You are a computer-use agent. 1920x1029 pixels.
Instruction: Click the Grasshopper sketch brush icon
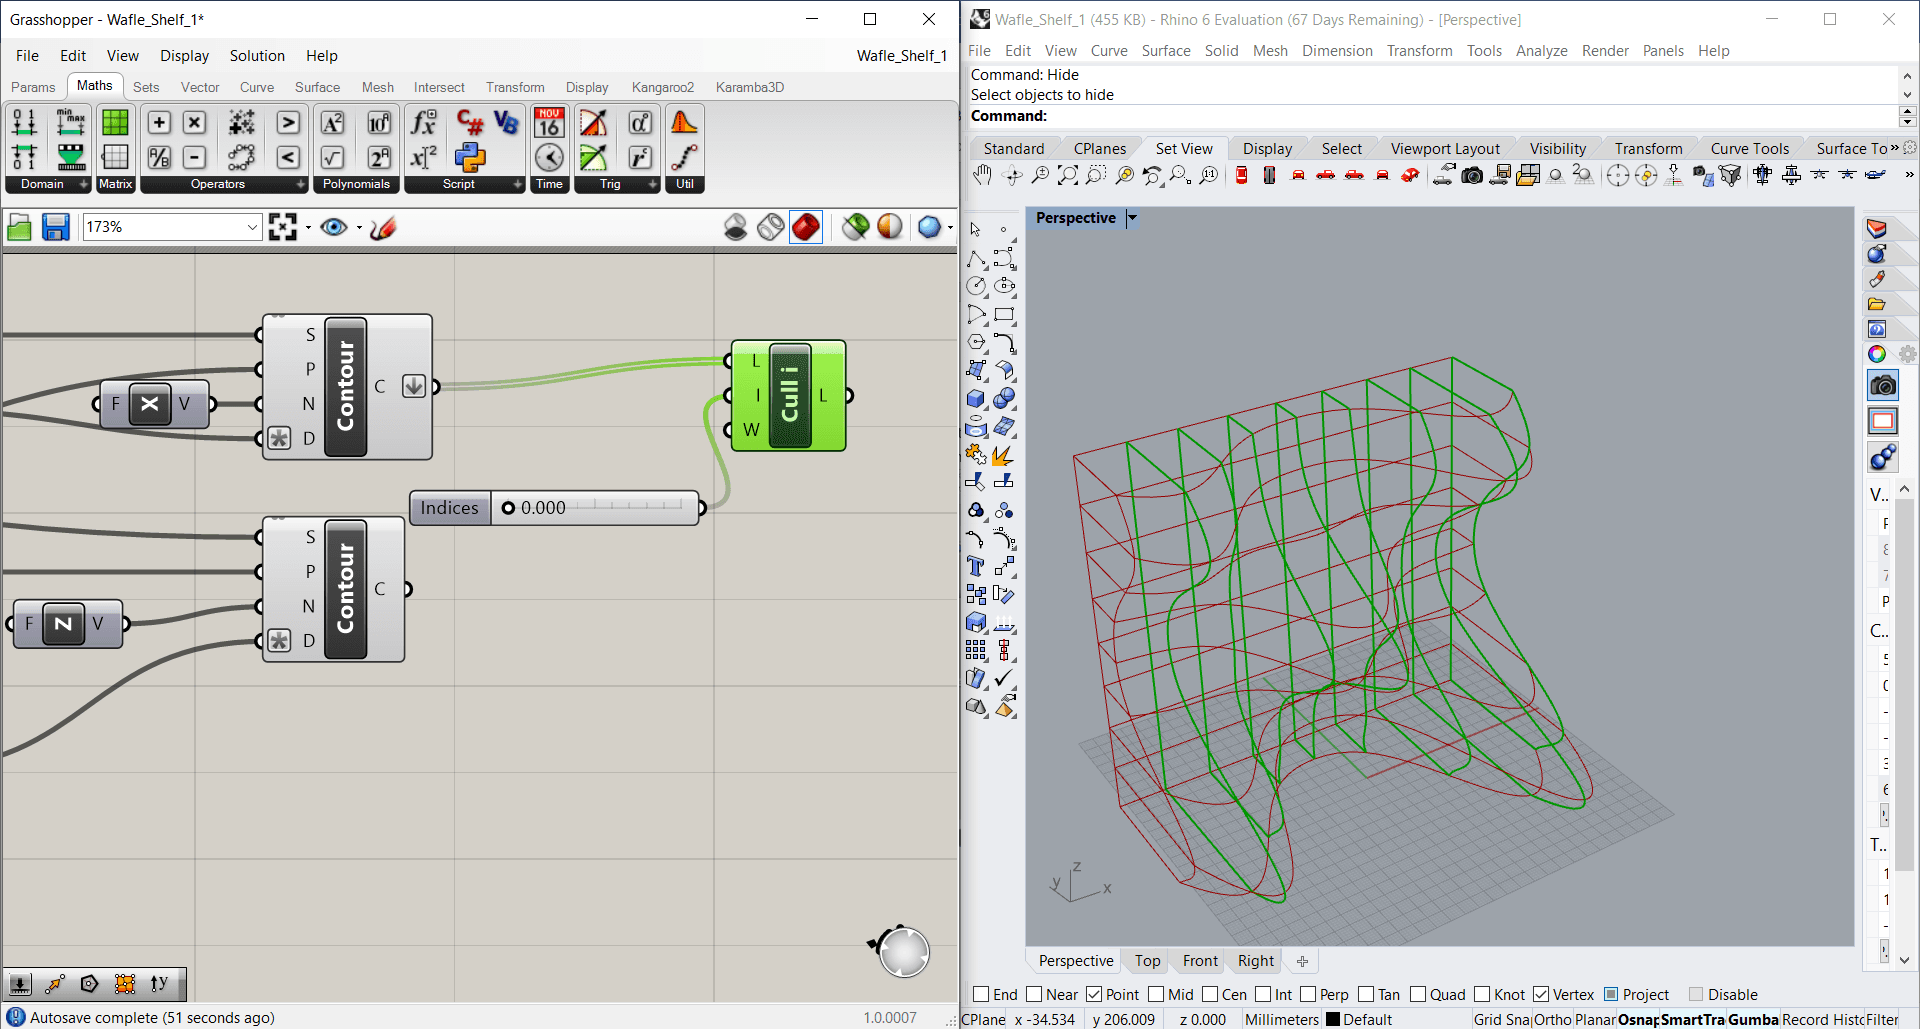pos(383,228)
